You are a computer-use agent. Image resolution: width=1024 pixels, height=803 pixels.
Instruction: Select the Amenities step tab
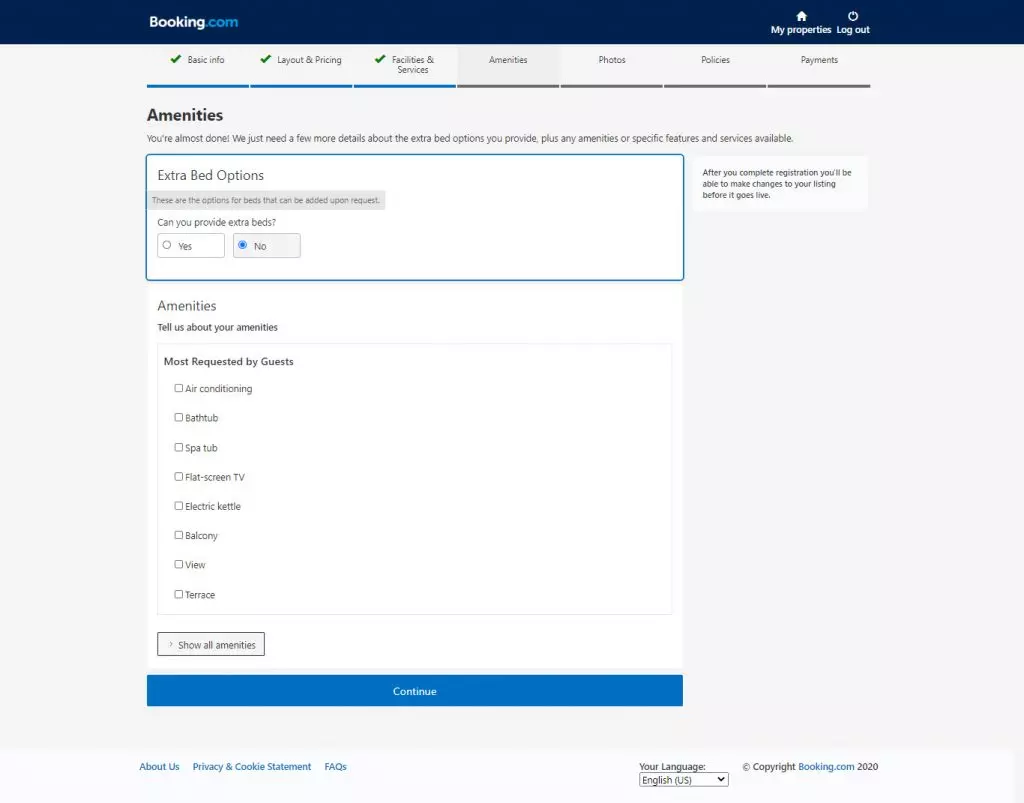tap(508, 65)
